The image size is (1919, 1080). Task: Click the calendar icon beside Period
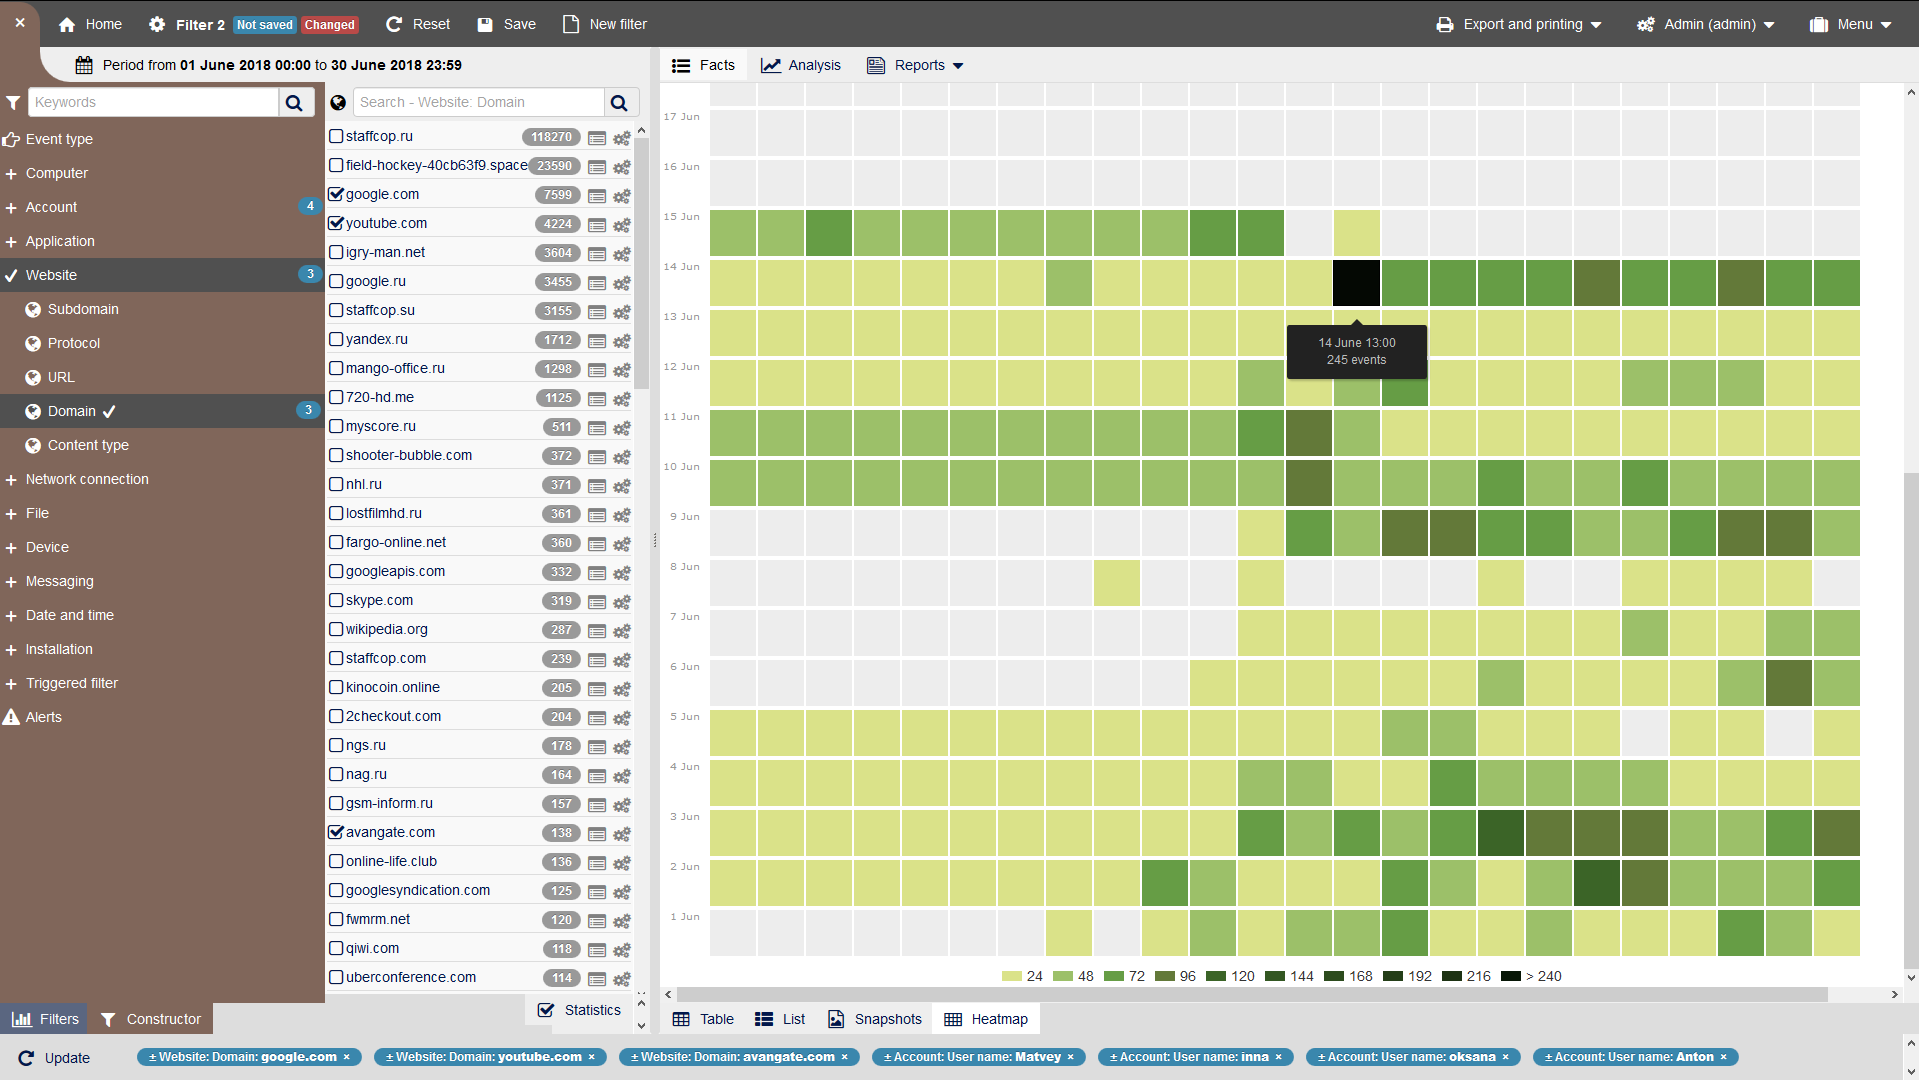pos(84,65)
